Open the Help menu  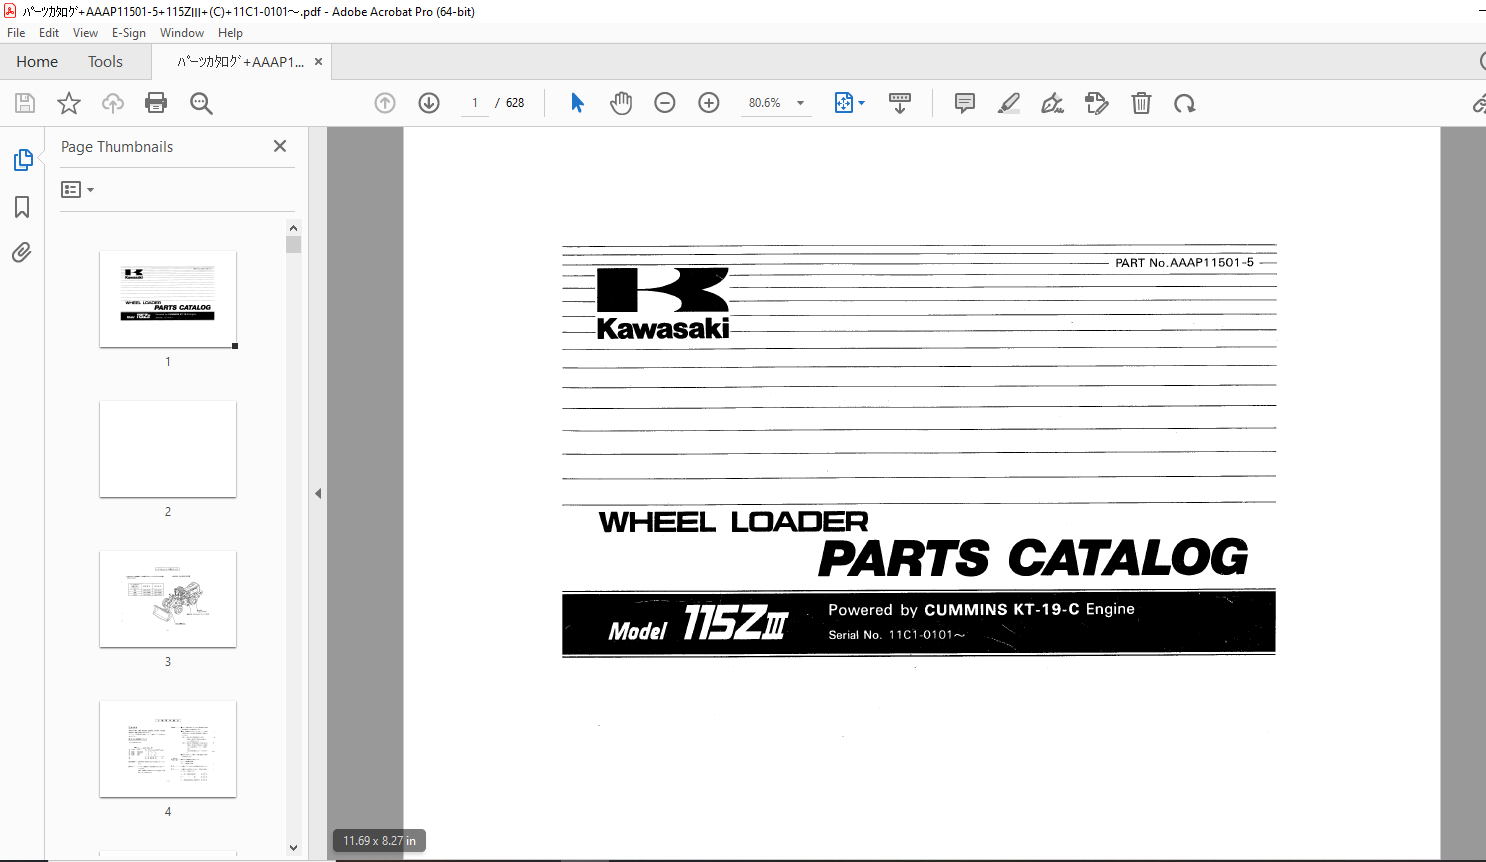[x=231, y=33]
